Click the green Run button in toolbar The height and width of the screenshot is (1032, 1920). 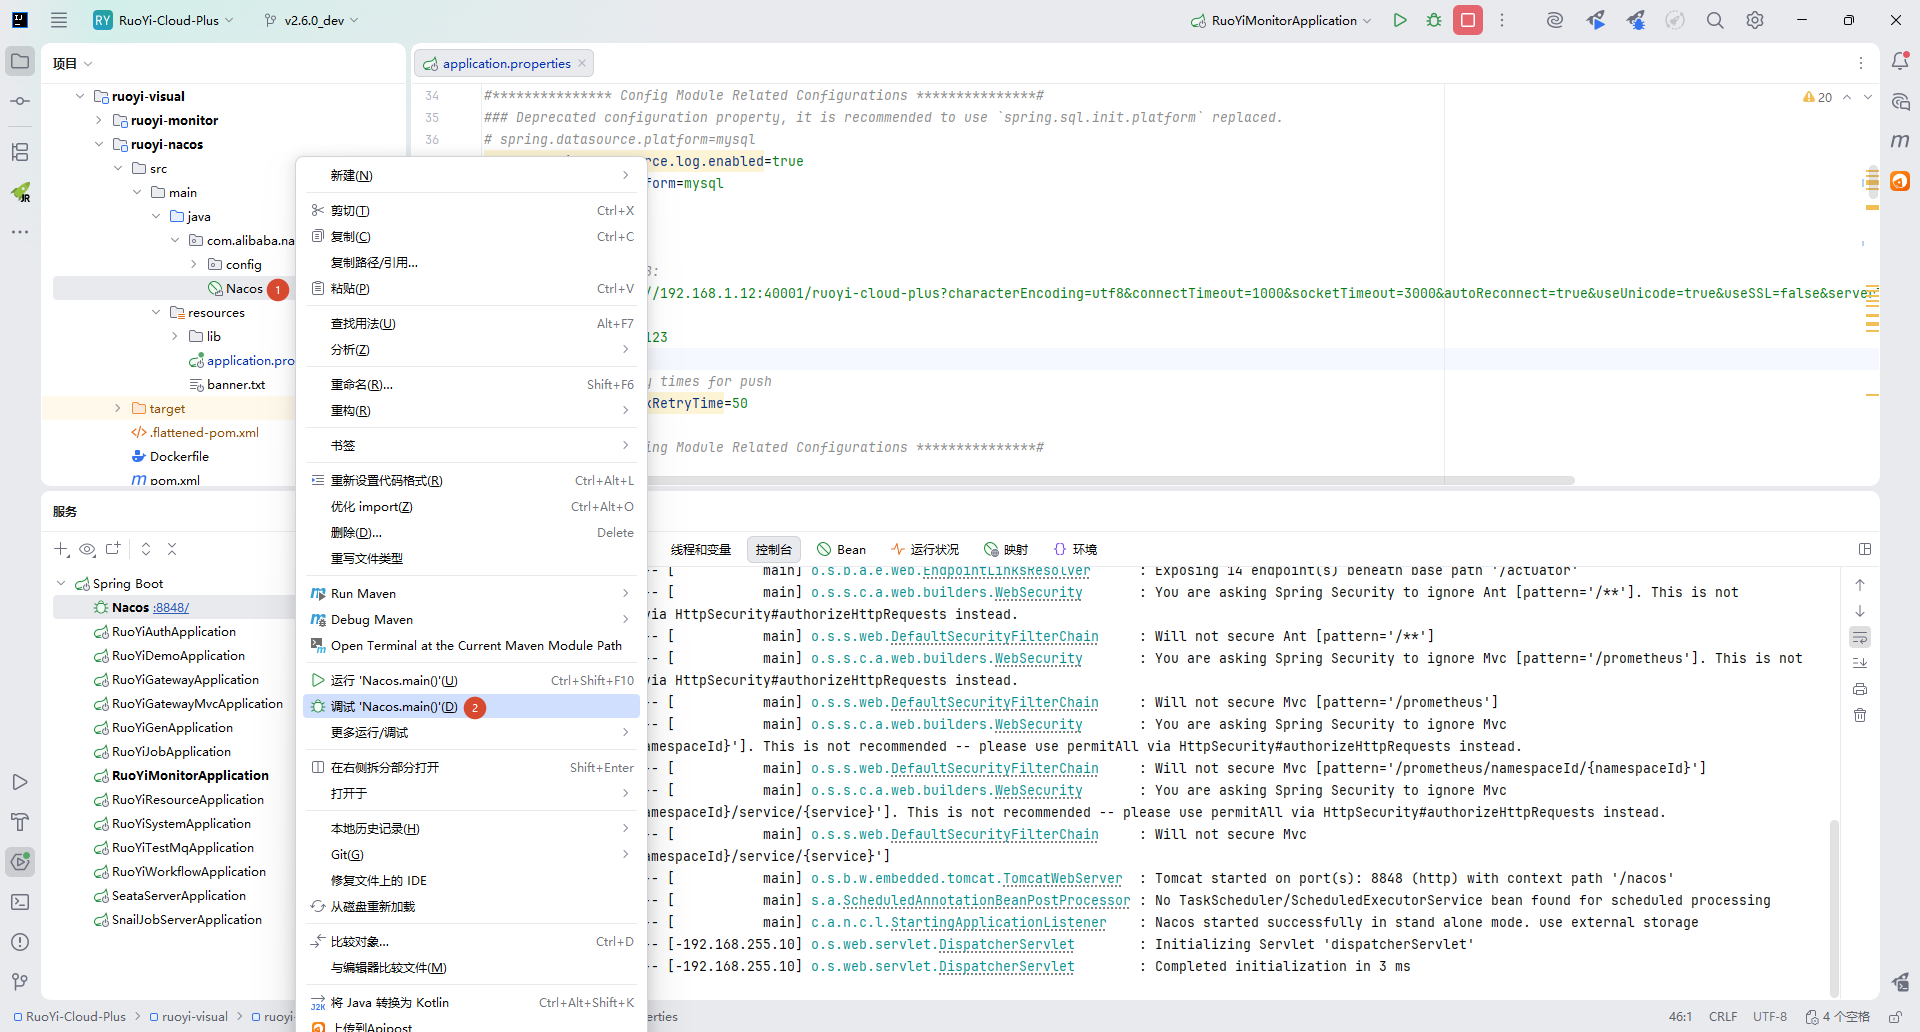click(1400, 20)
